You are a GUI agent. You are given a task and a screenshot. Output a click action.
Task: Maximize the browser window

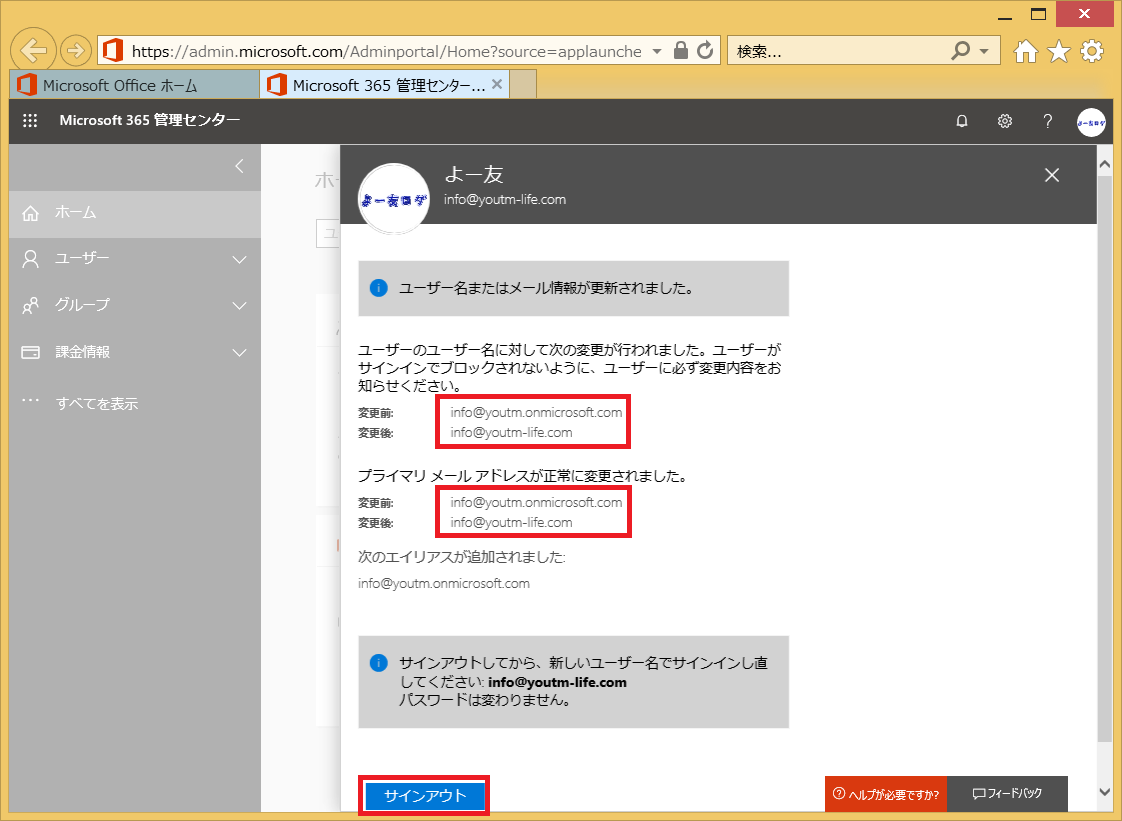point(1038,14)
